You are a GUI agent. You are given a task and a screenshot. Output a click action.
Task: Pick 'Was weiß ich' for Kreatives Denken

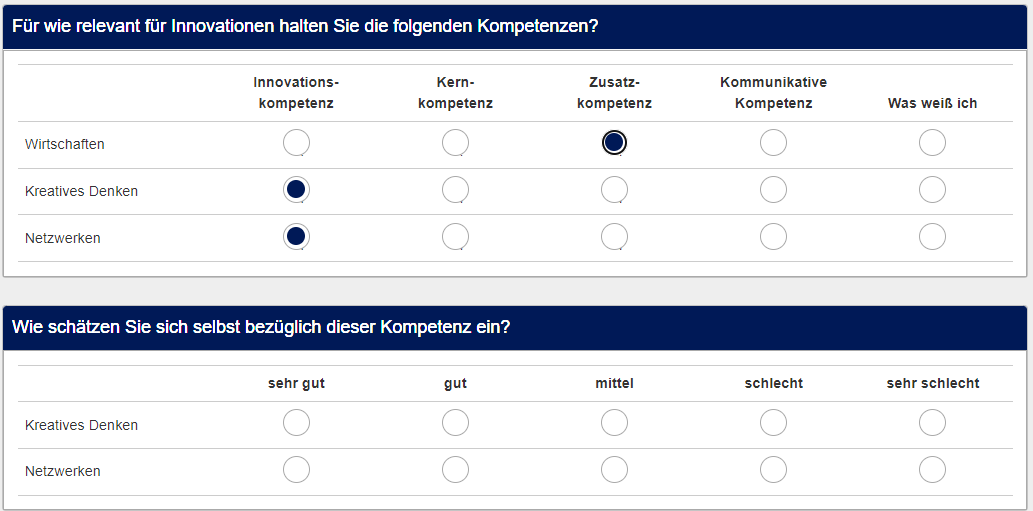[932, 189]
